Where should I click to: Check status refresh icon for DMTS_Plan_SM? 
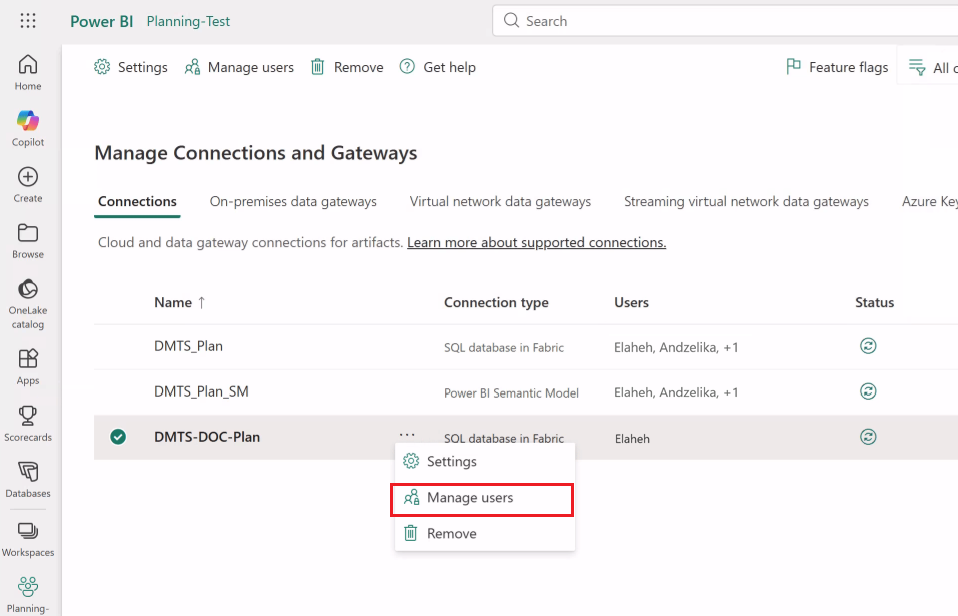click(868, 391)
